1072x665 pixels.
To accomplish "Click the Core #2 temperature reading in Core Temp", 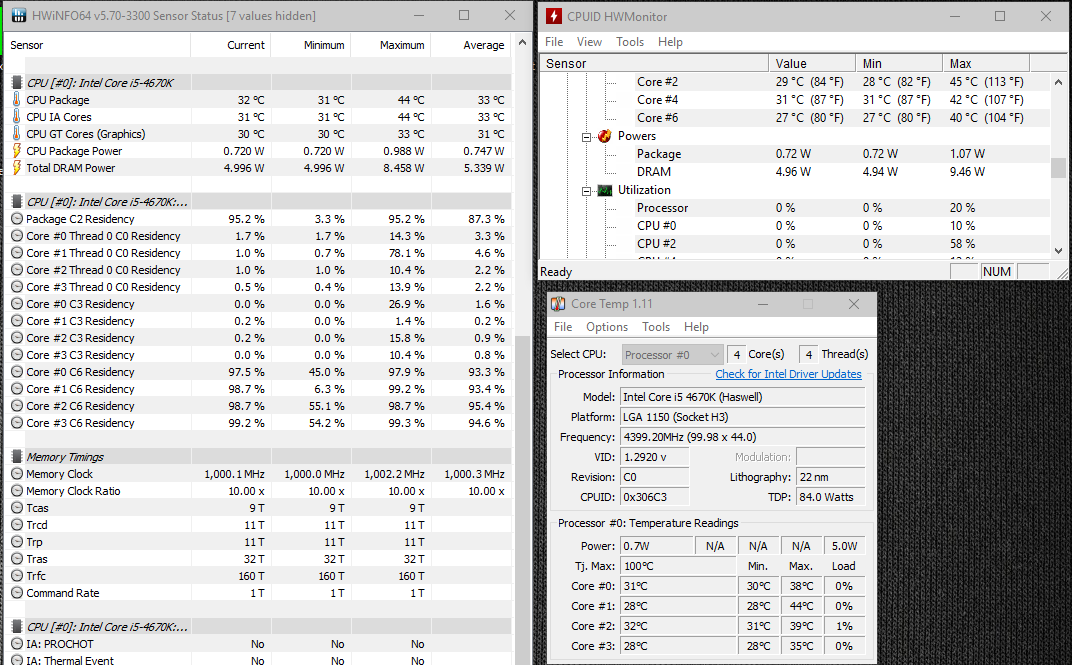I will coord(678,626).
